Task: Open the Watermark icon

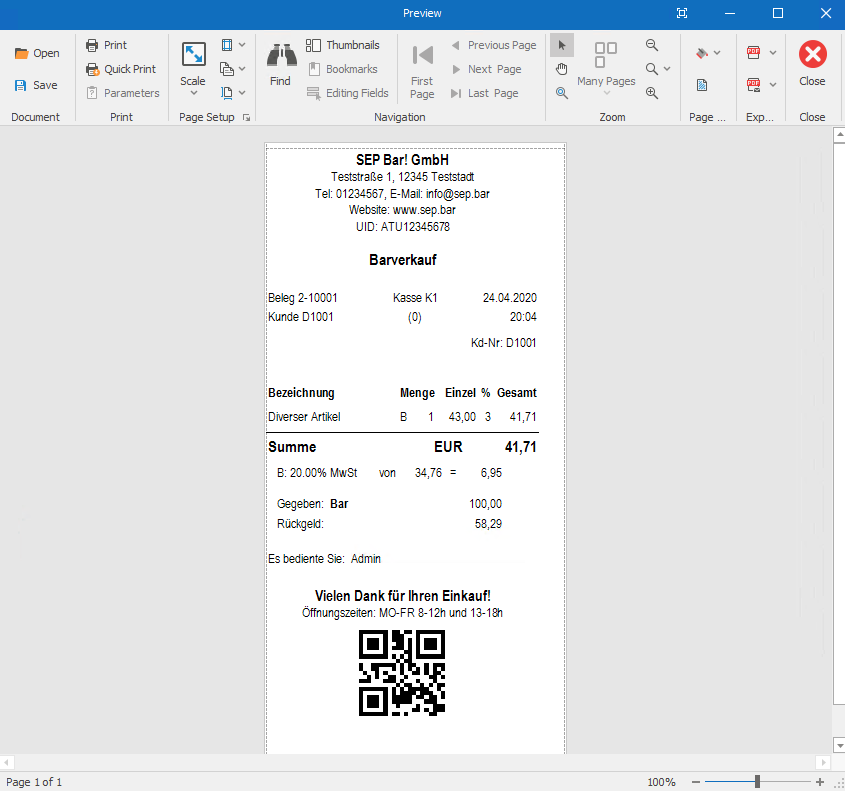Action: coord(702,85)
